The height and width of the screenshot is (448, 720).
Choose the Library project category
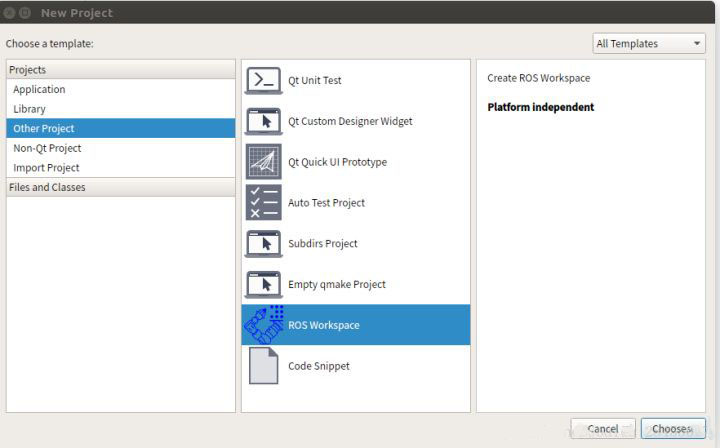[30, 109]
